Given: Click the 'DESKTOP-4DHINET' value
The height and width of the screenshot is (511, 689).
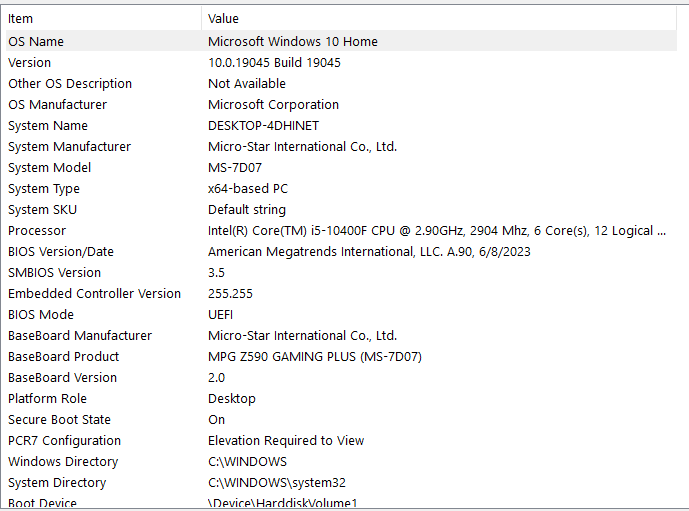Looking at the screenshot, I should [x=264, y=126].
